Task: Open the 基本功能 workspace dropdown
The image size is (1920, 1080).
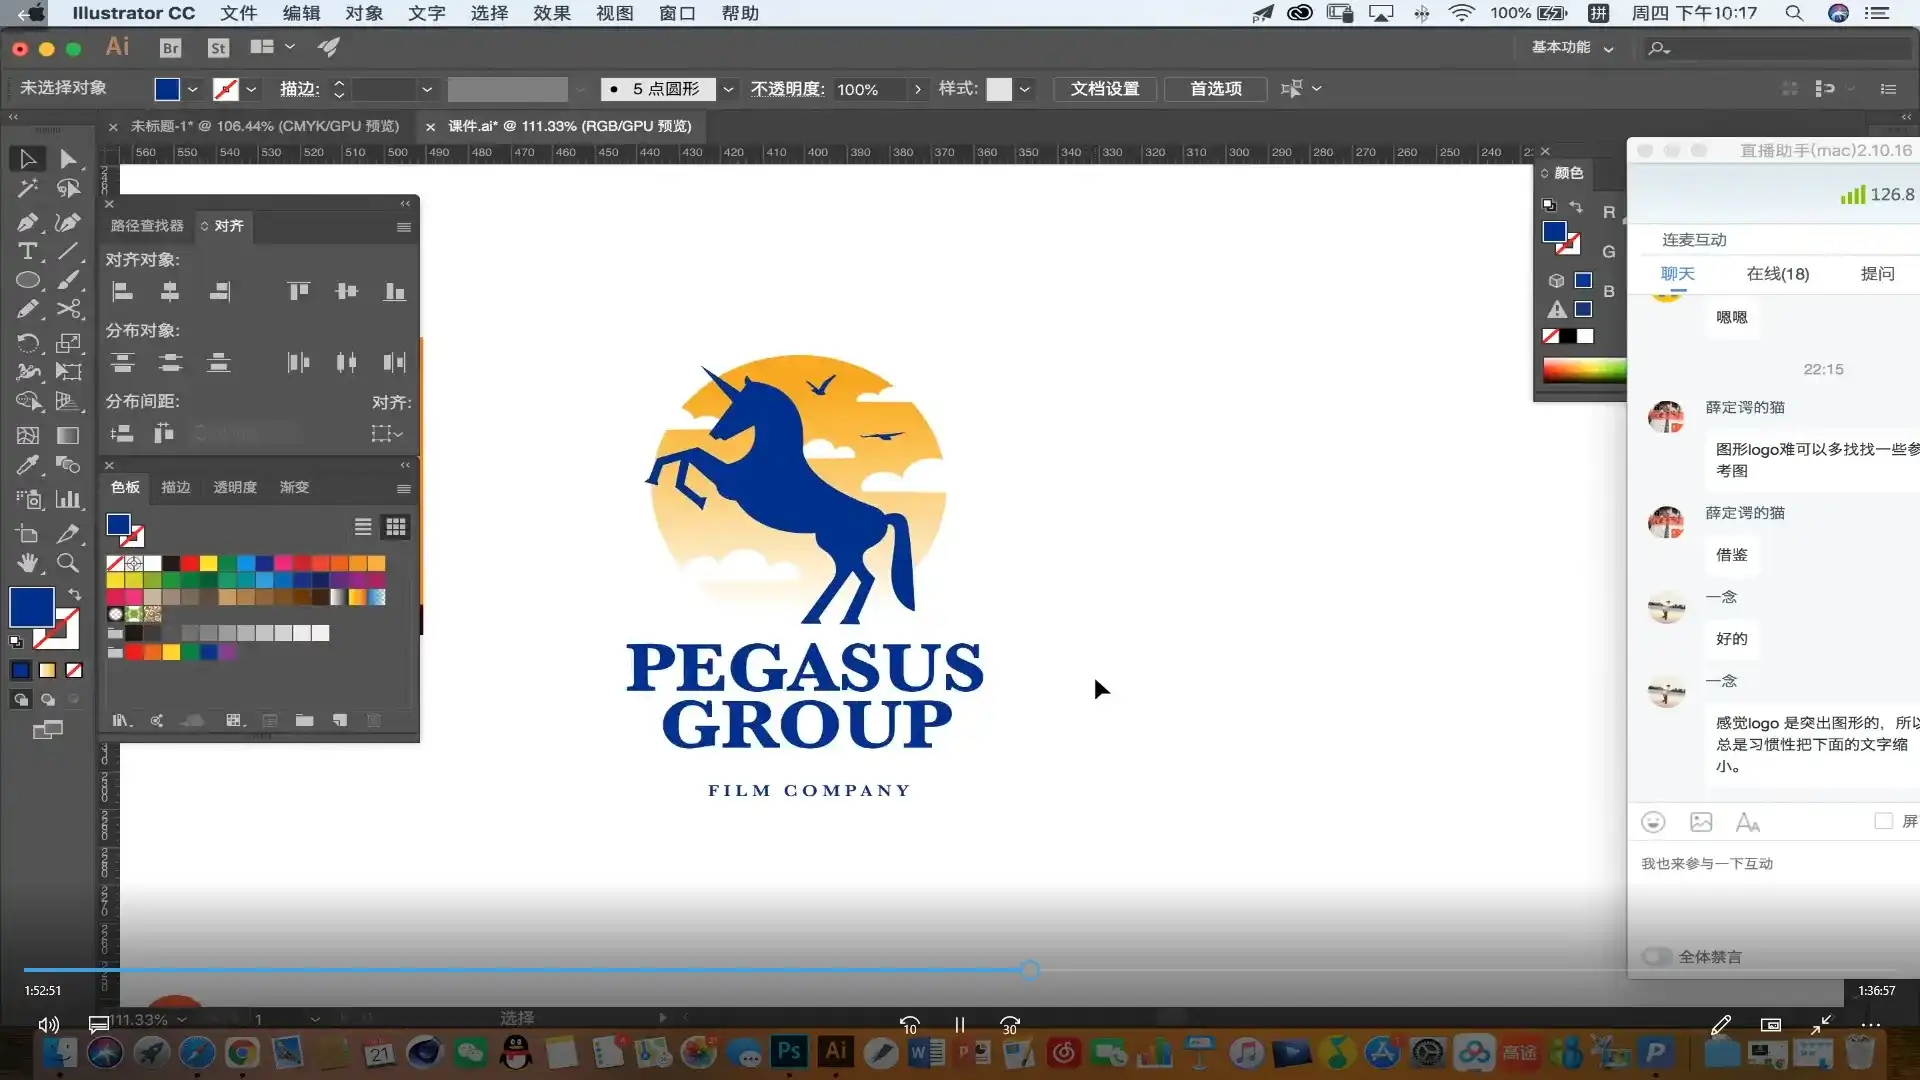Action: click(x=1573, y=47)
